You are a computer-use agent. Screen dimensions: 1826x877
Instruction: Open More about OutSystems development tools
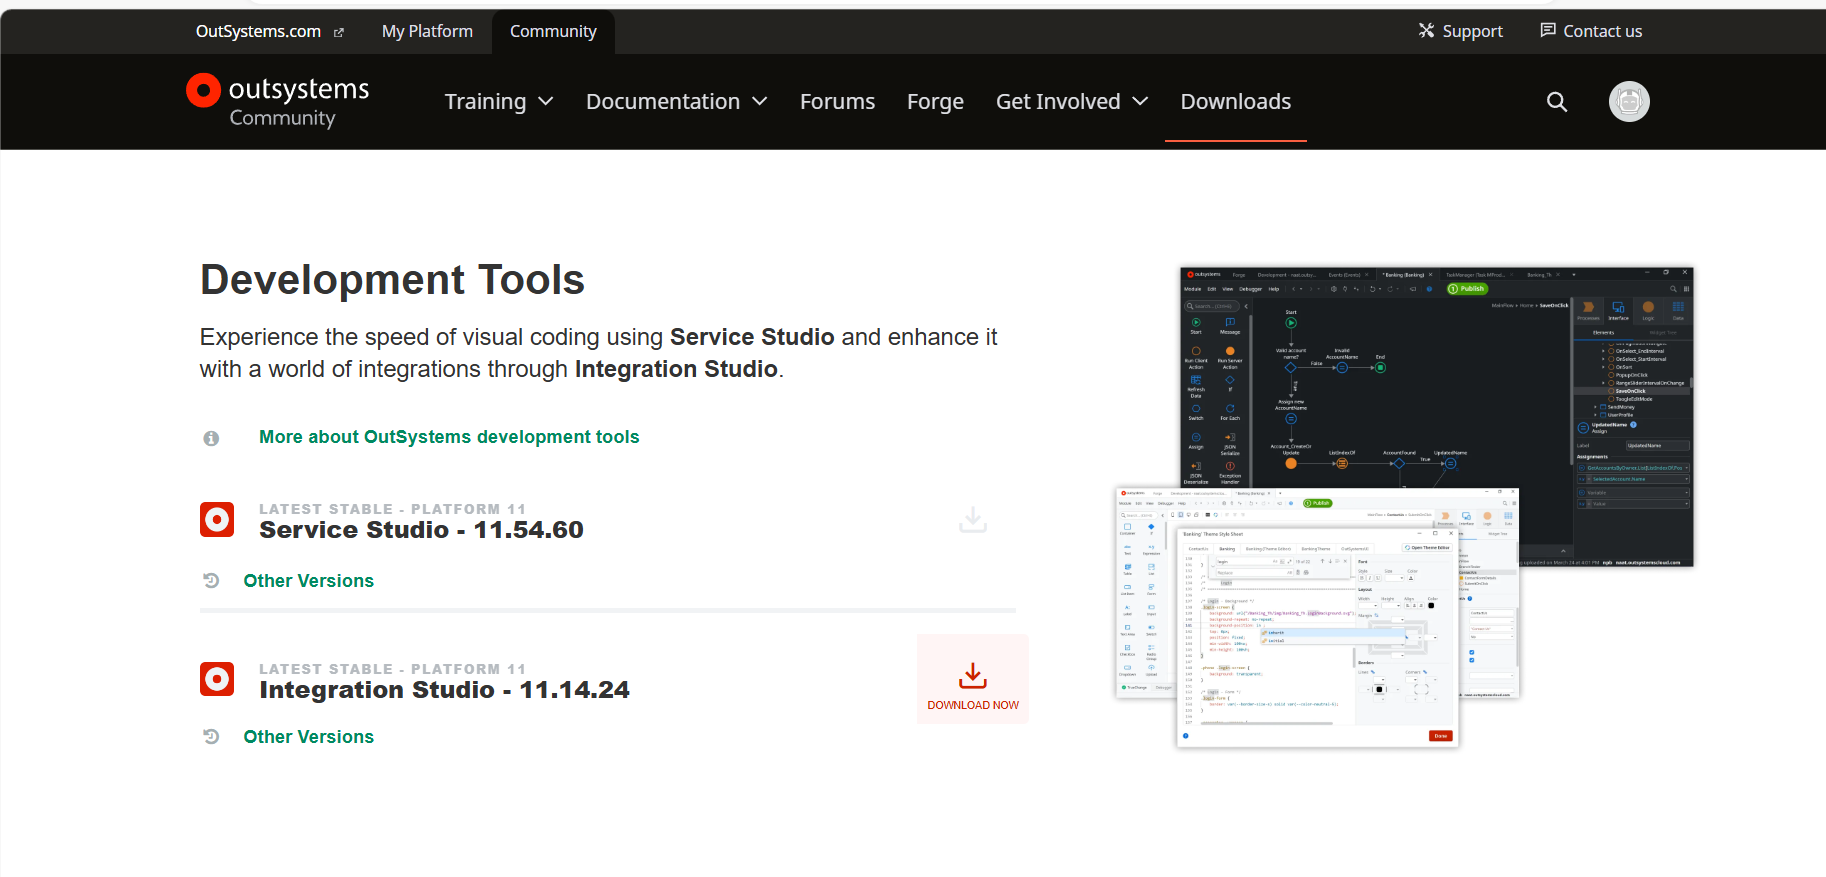click(449, 437)
